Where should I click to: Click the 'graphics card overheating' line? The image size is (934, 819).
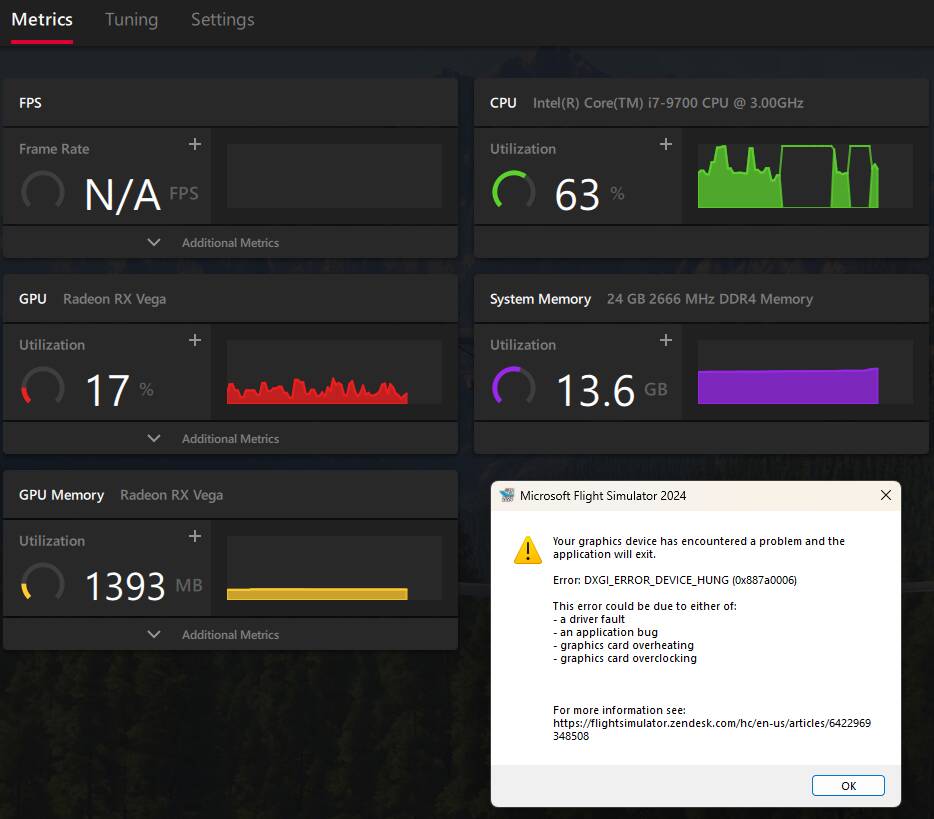pyautogui.click(x=623, y=645)
